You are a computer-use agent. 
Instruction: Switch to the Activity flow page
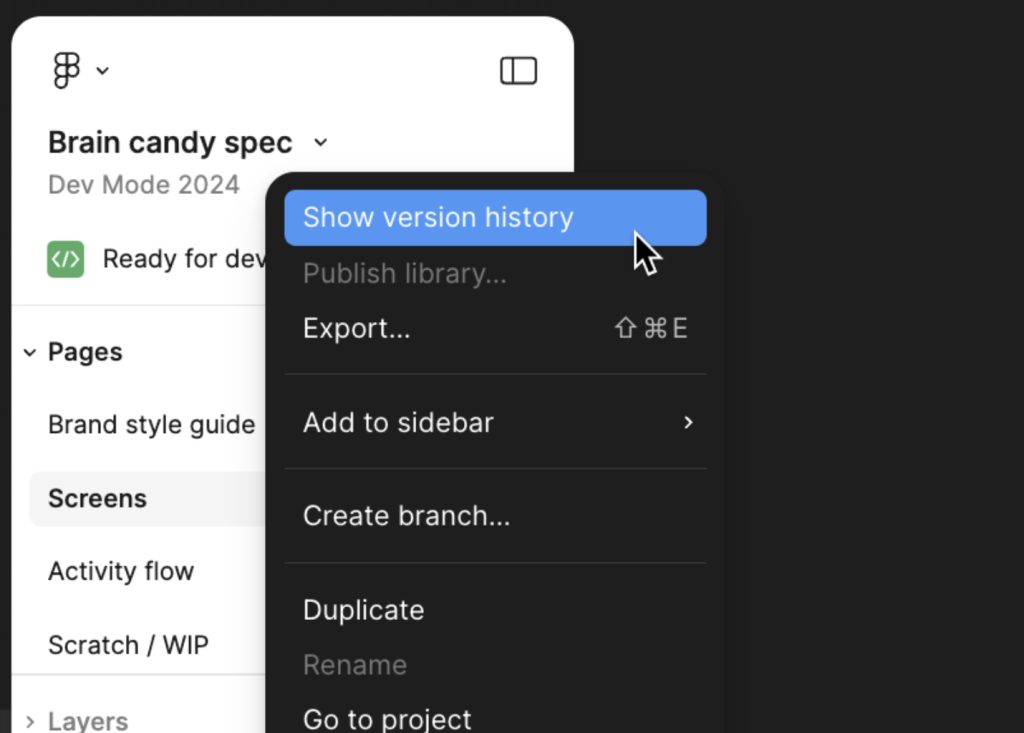tap(121, 572)
